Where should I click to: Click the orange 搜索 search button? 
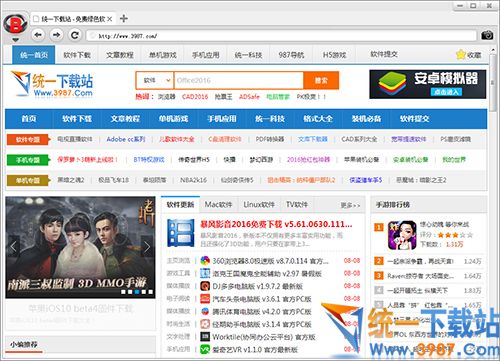(321, 80)
